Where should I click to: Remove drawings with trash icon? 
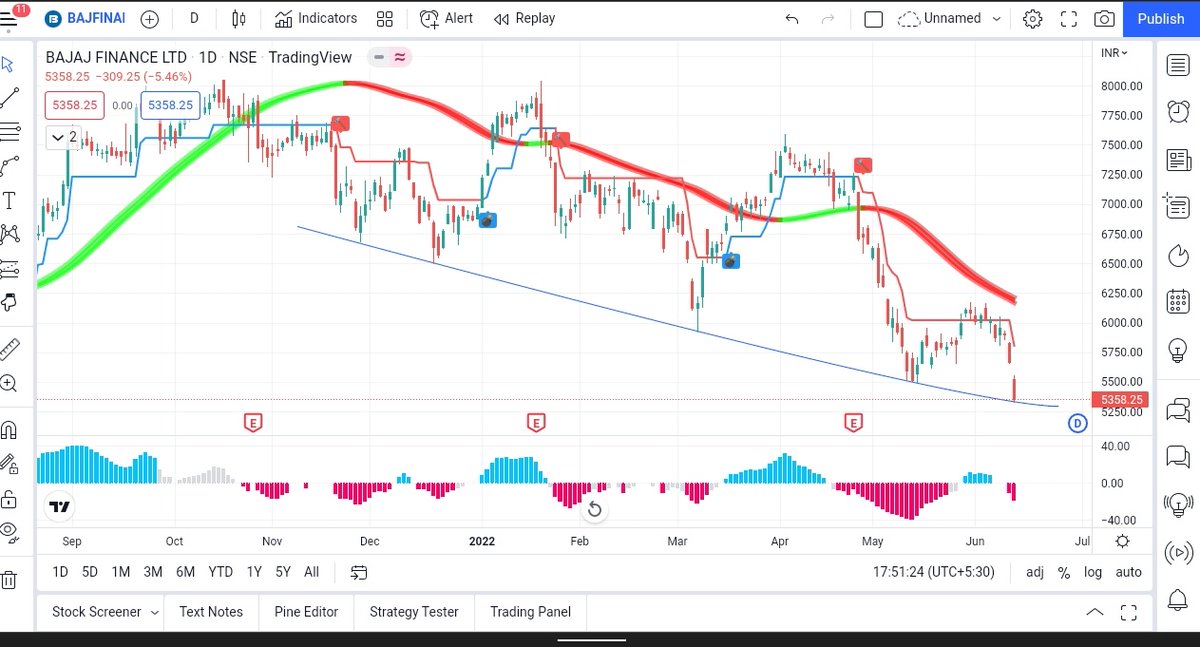(x=9, y=579)
